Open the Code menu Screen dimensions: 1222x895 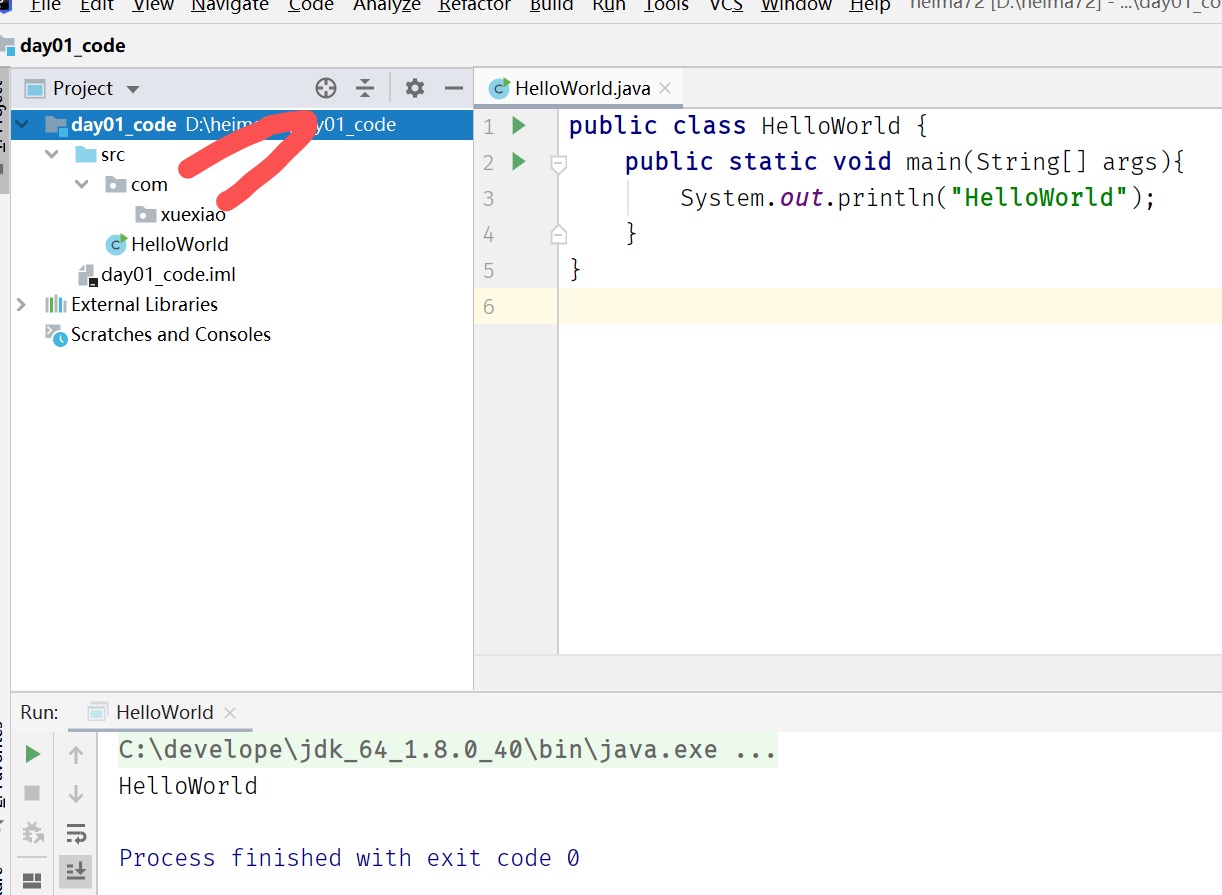click(311, 6)
